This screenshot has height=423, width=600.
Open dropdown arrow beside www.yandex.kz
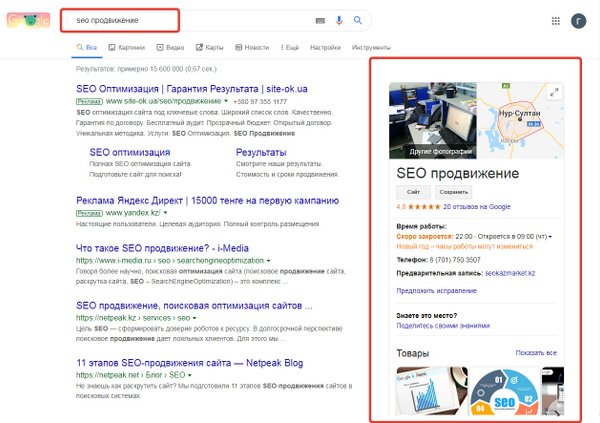pos(166,213)
